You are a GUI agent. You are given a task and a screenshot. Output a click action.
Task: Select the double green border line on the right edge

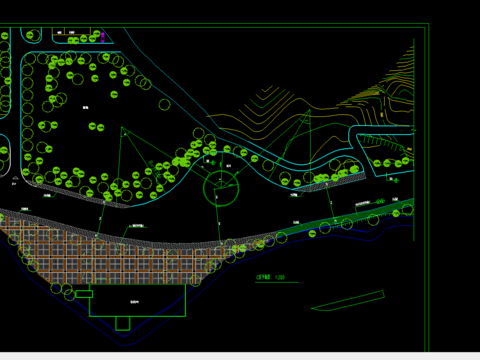(x=427, y=188)
